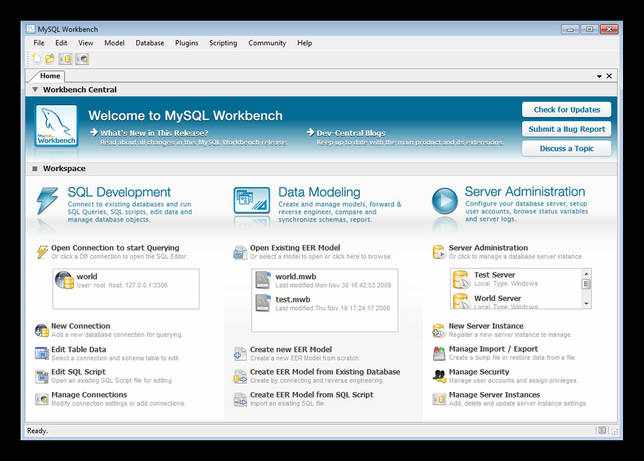Open the Help menu
644x461 pixels.
(304, 43)
